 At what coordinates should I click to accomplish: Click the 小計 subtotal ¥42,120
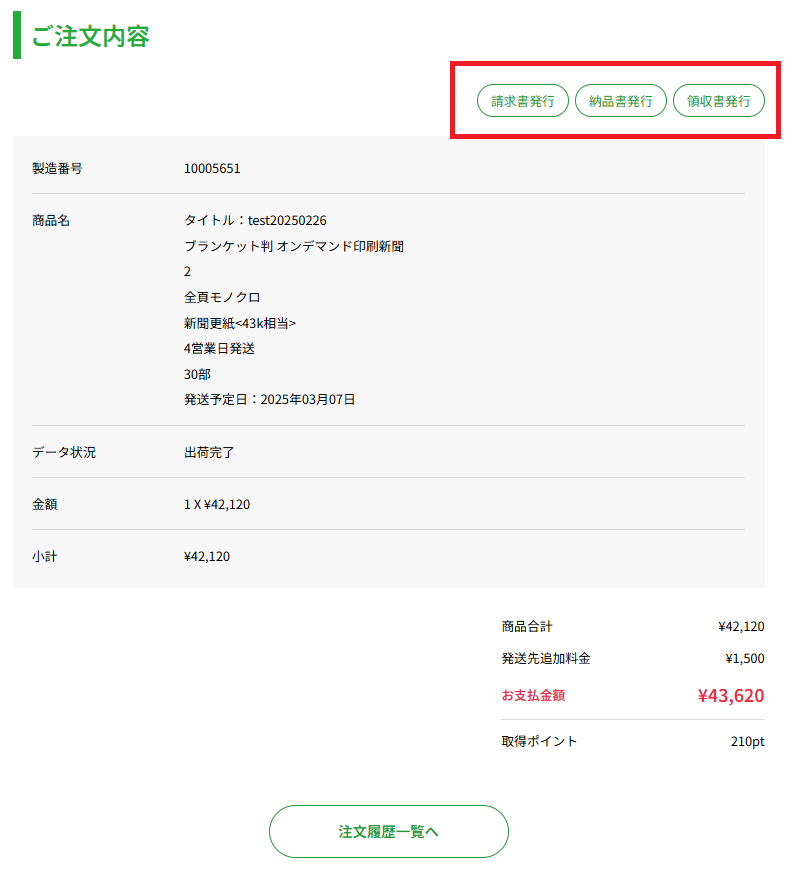click(x=204, y=556)
